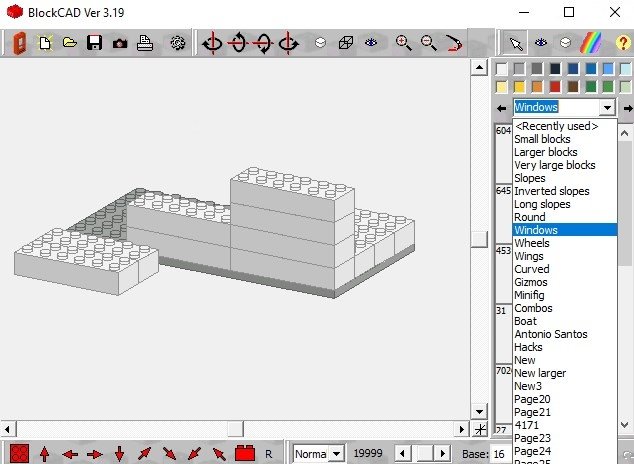Click the vertical scrollbar up arrow of canvas
The height and width of the screenshot is (464, 634).
click(x=479, y=67)
